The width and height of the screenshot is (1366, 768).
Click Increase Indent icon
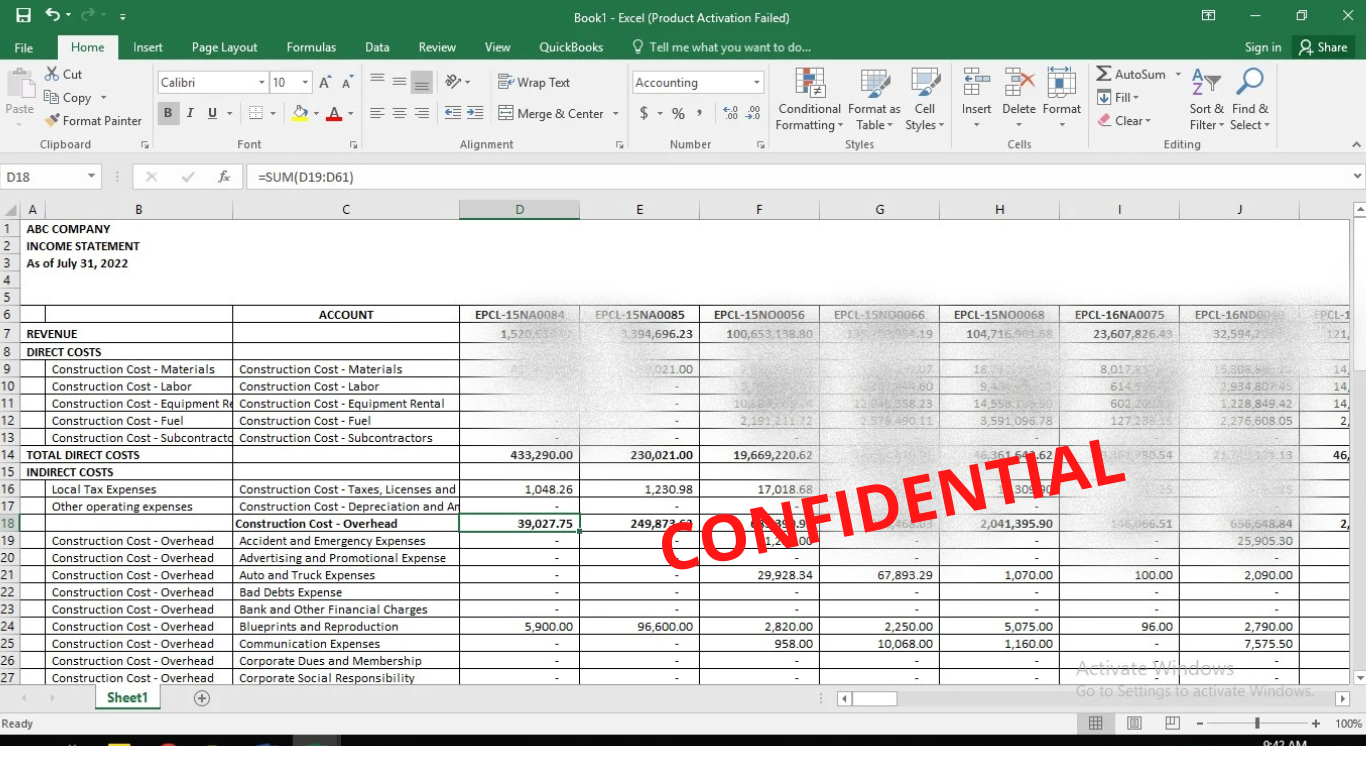475,113
